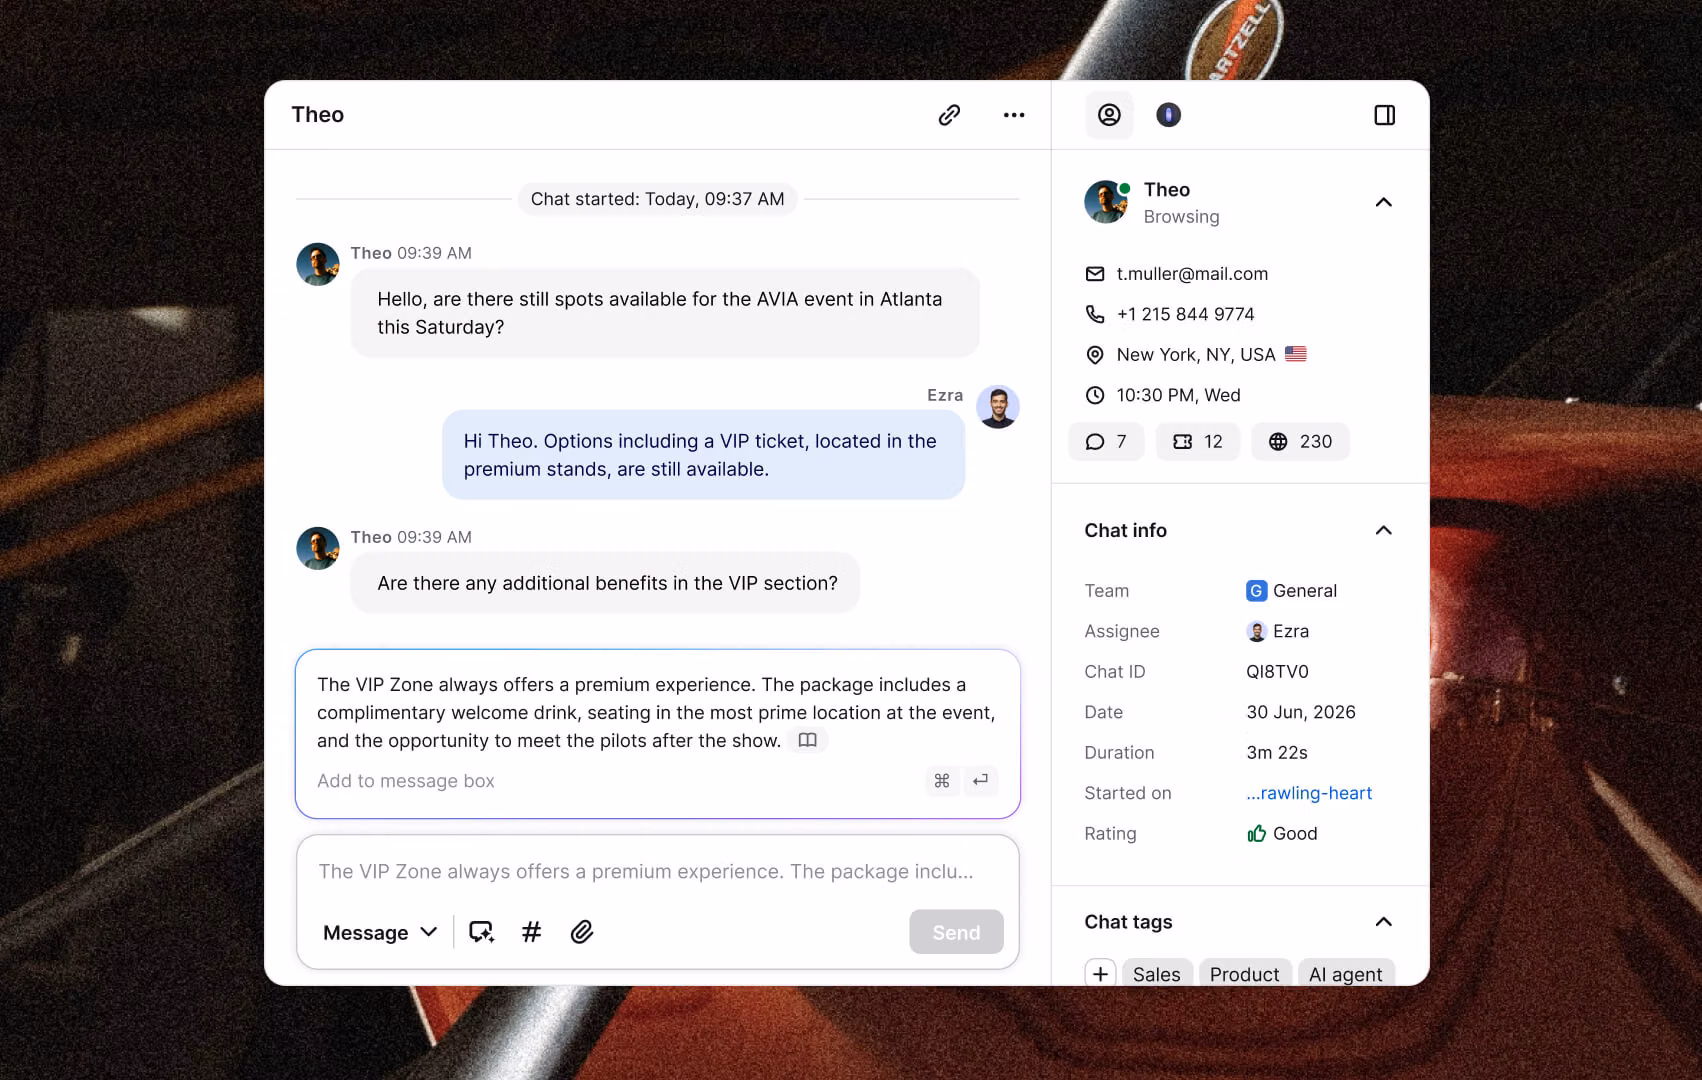This screenshot has width=1702, height=1080.
Task: Copy chat link using the link icon
Action: point(949,115)
